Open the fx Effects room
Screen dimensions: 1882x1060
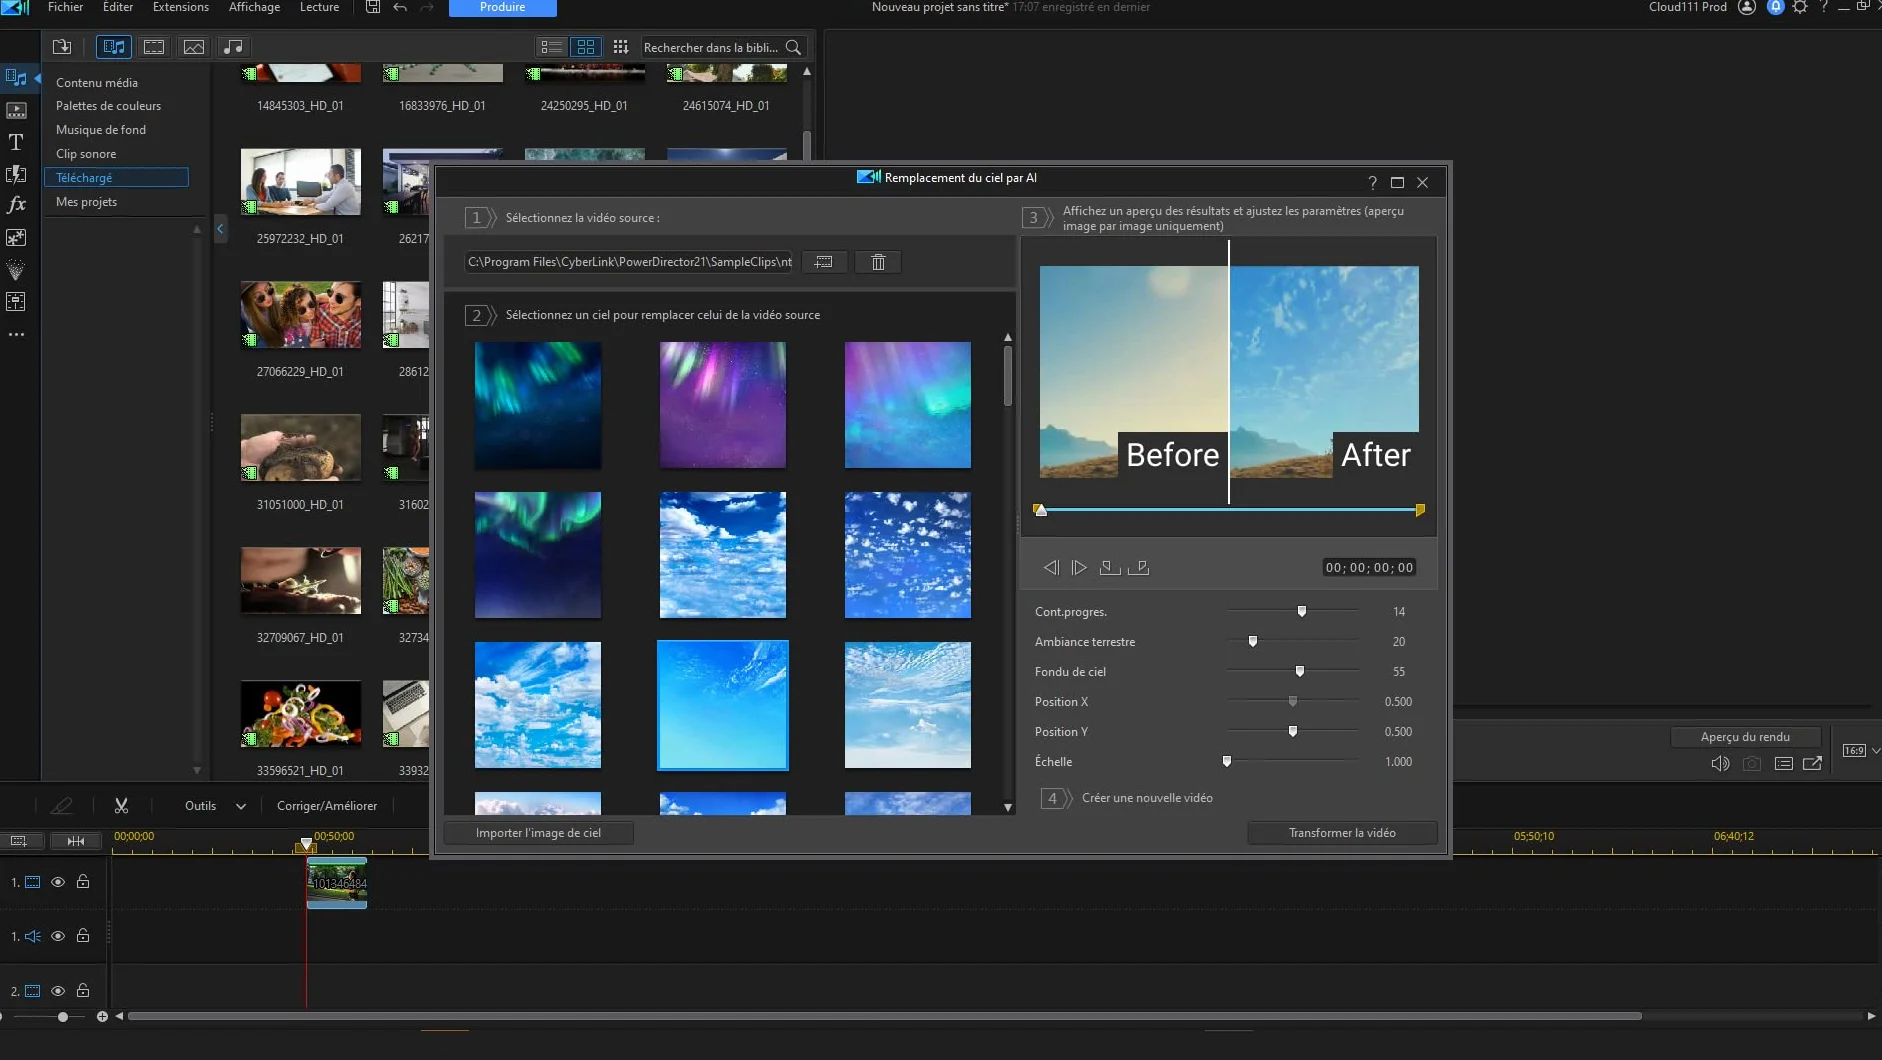point(16,205)
